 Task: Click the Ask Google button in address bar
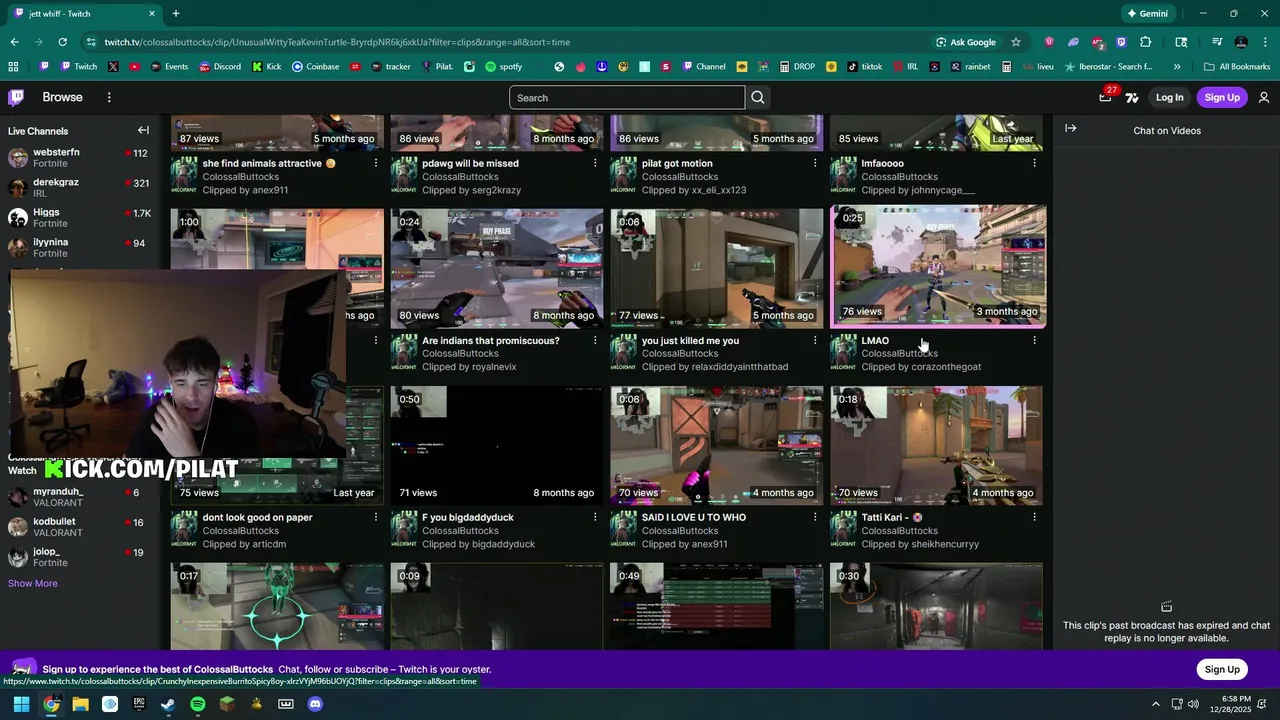pos(966,42)
